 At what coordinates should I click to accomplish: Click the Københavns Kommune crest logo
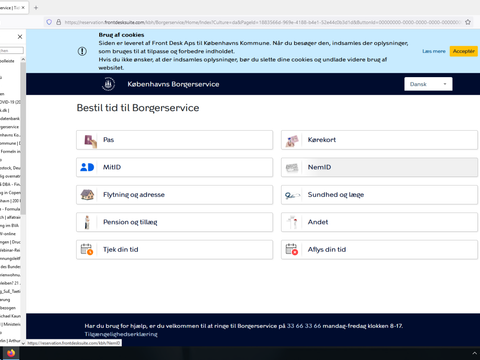[108, 84]
